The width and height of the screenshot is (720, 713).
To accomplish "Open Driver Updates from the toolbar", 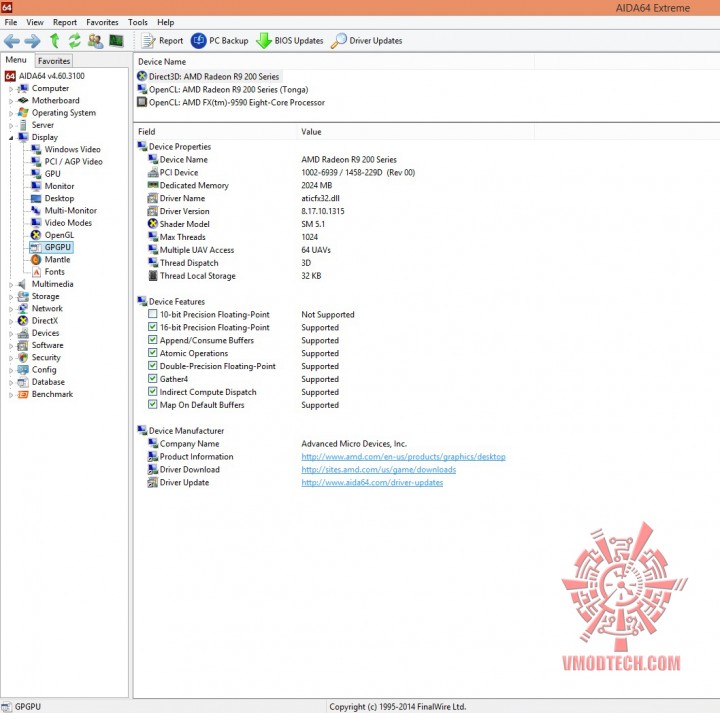I will 366,41.
